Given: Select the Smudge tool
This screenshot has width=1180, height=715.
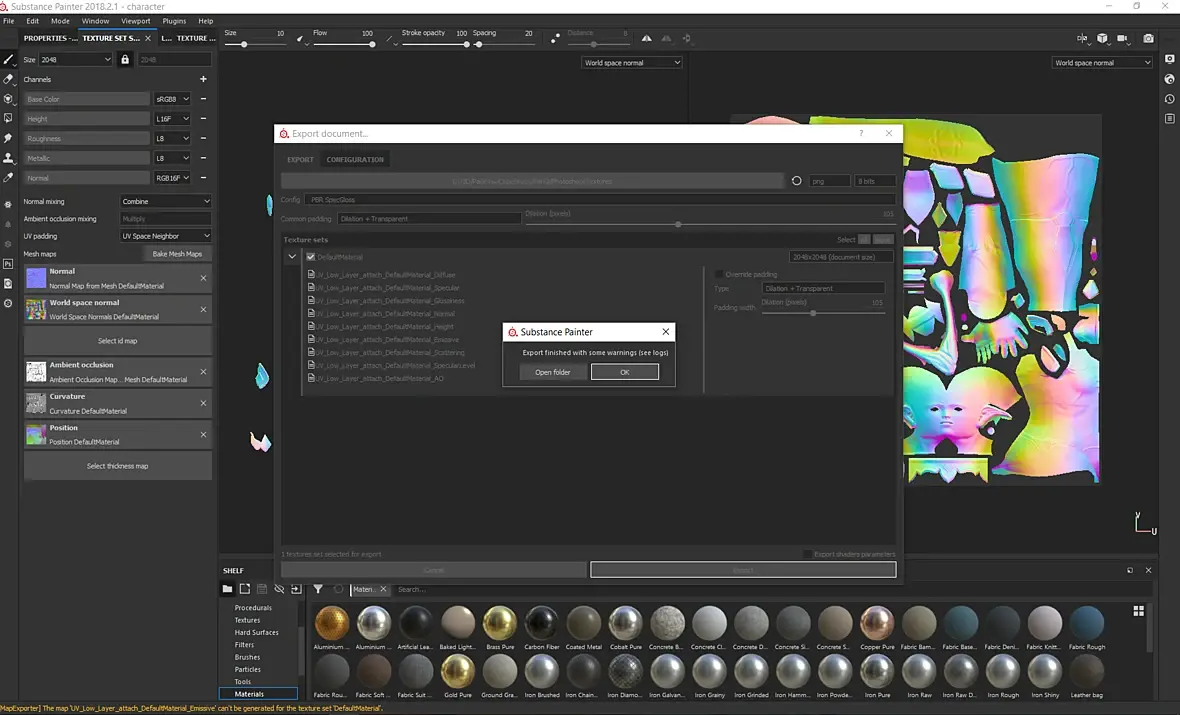Looking at the screenshot, I should click(8, 138).
